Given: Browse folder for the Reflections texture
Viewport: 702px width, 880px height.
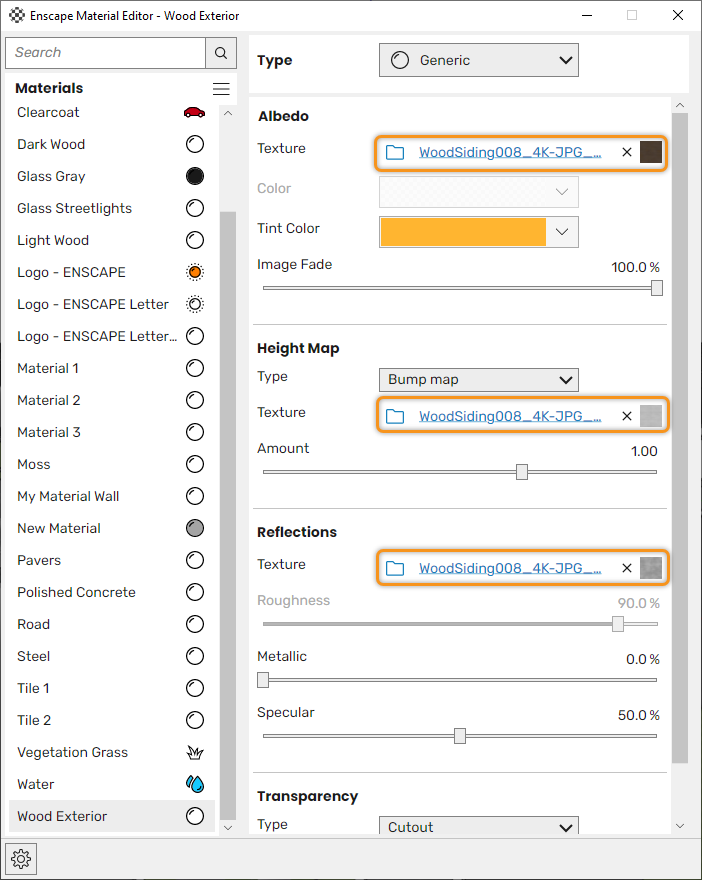Looking at the screenshot, I should [x=395, y=568].
